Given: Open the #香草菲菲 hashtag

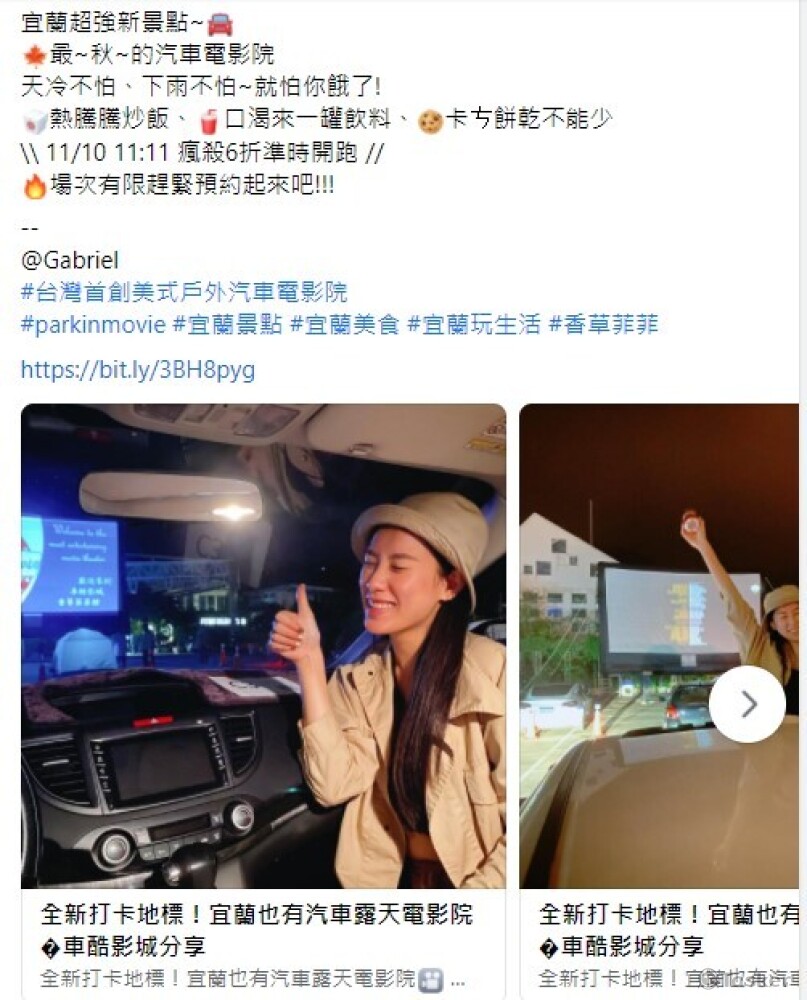Looking at the screenshot, I should pyautogui.click(x=603, y=324).
